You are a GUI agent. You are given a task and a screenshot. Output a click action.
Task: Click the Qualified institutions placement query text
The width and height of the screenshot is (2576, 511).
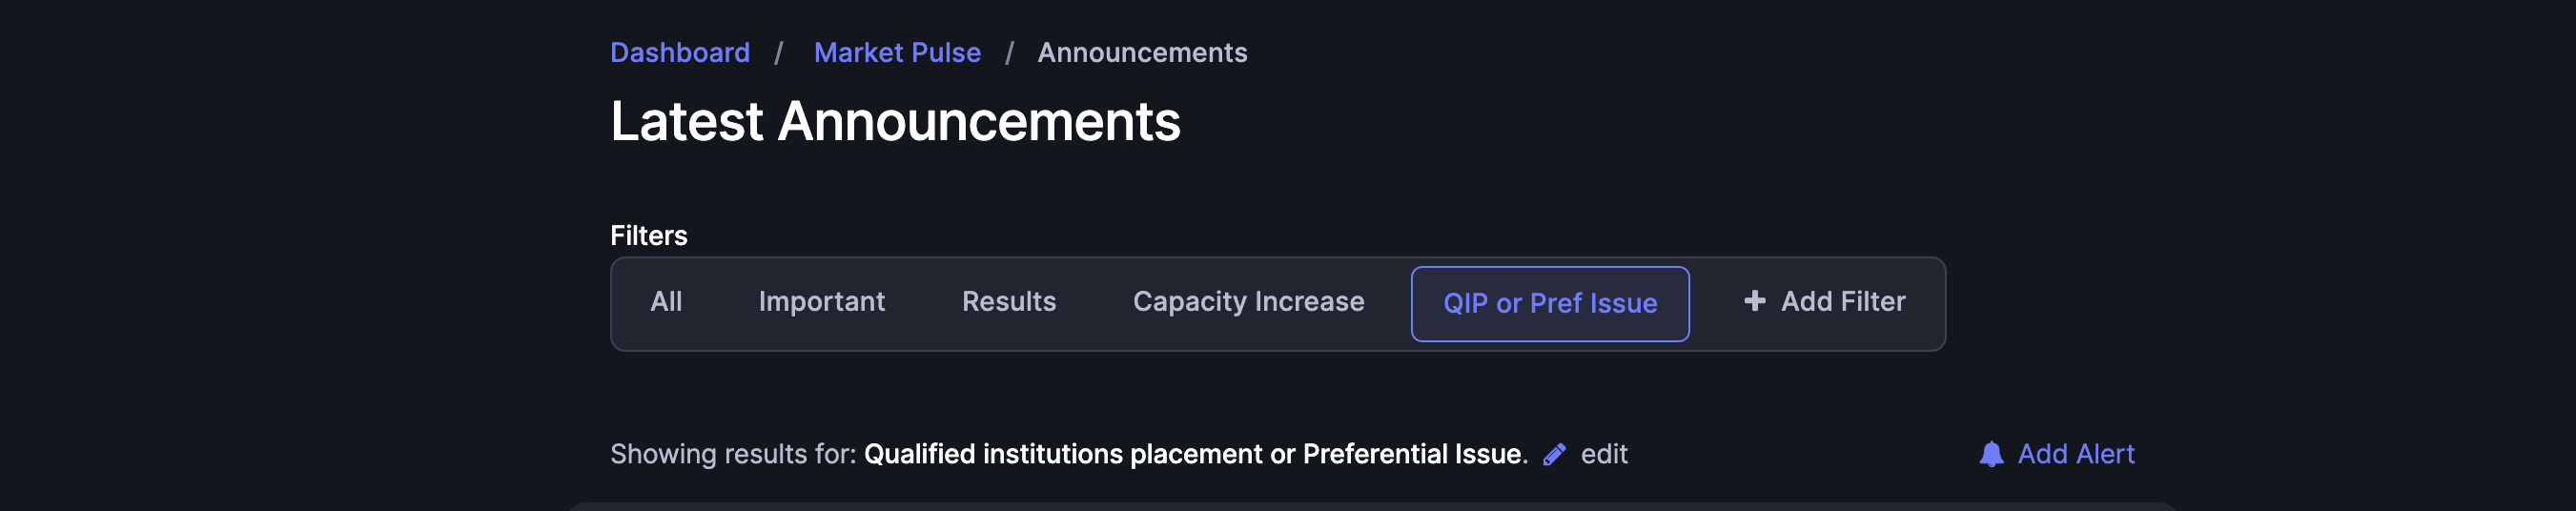coord(1195,455)
